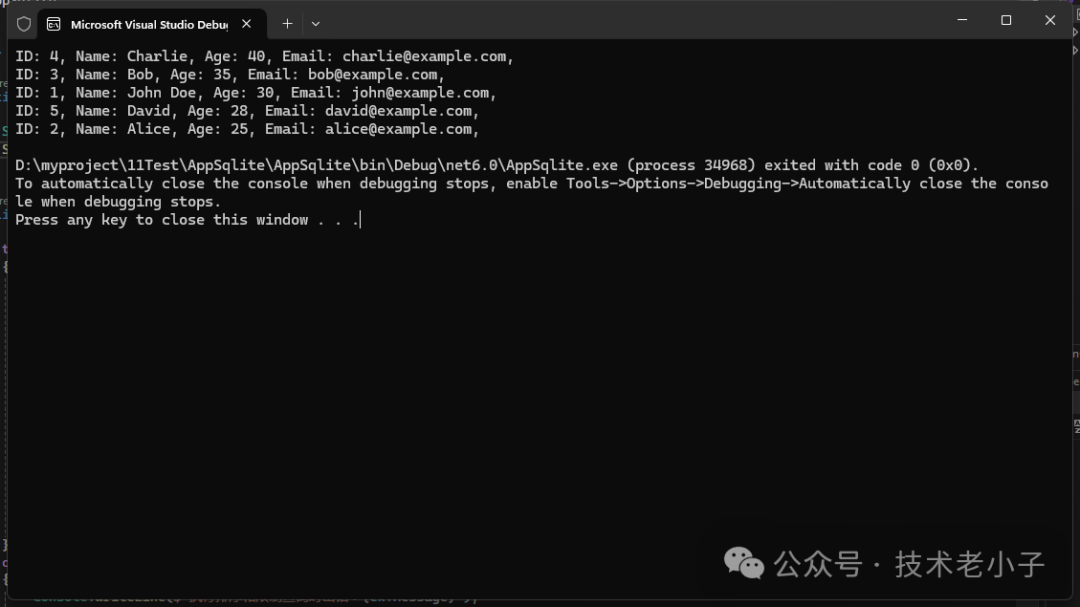Click the console icon on the debug tab
The image size is (1080, 607).
pyautogui.click(x=53, y=24)
